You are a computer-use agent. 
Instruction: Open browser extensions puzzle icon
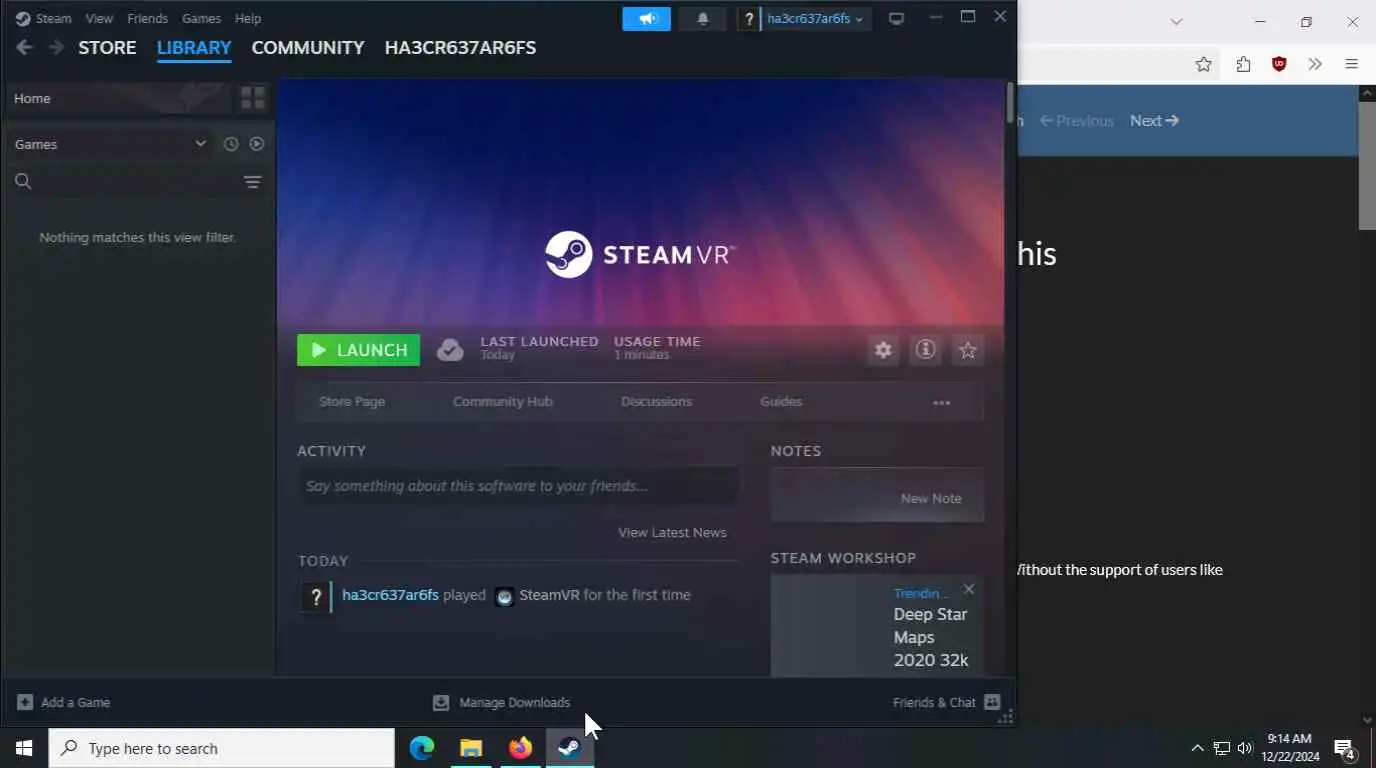tap(1243, 64)
